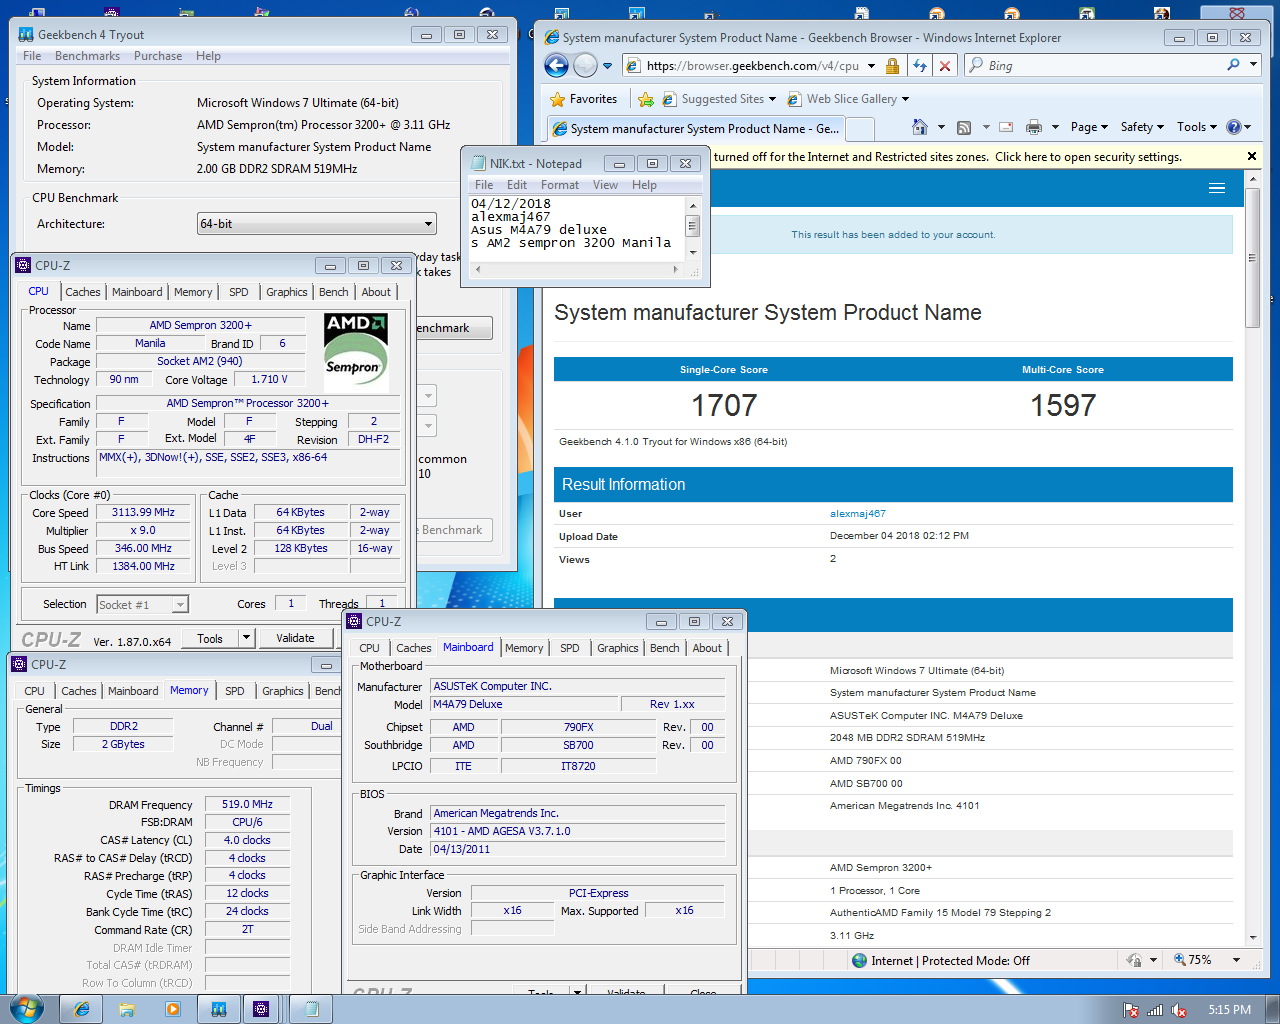1280x1024 pixels.
Task: Open Windows Media Player from the taskbar
Action: tap(172, 1009)
